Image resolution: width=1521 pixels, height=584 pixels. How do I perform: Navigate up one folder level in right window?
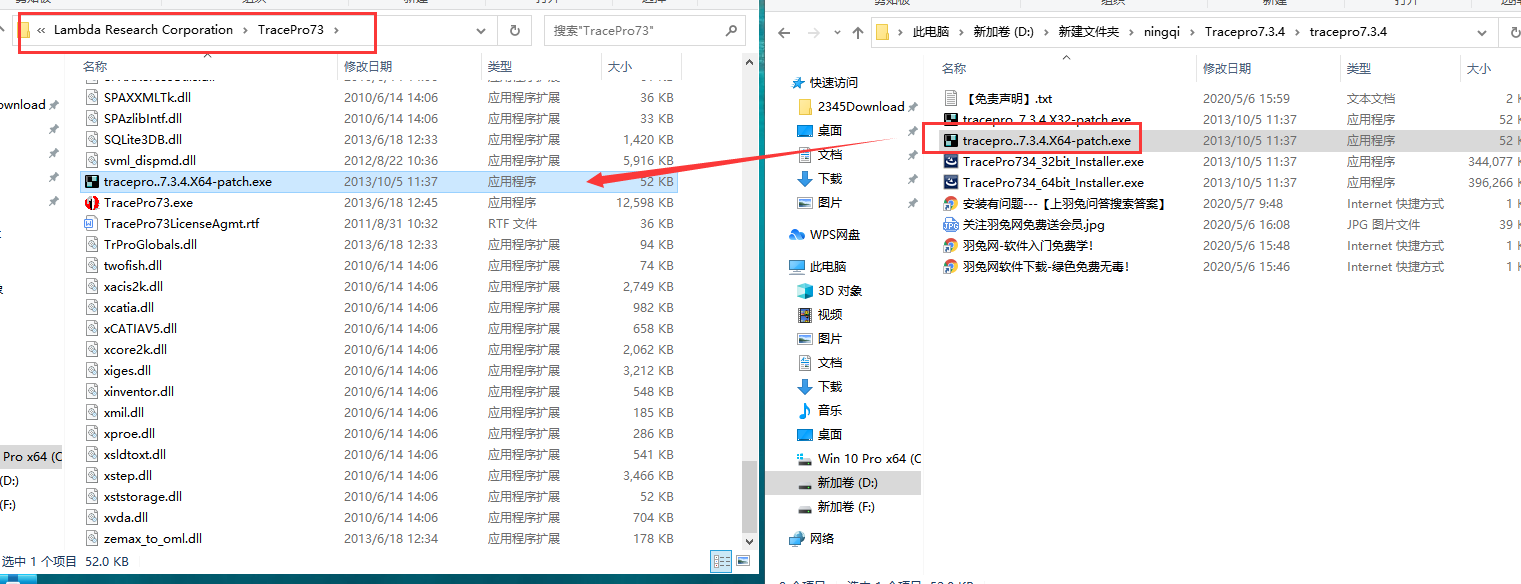click(857, 33)
